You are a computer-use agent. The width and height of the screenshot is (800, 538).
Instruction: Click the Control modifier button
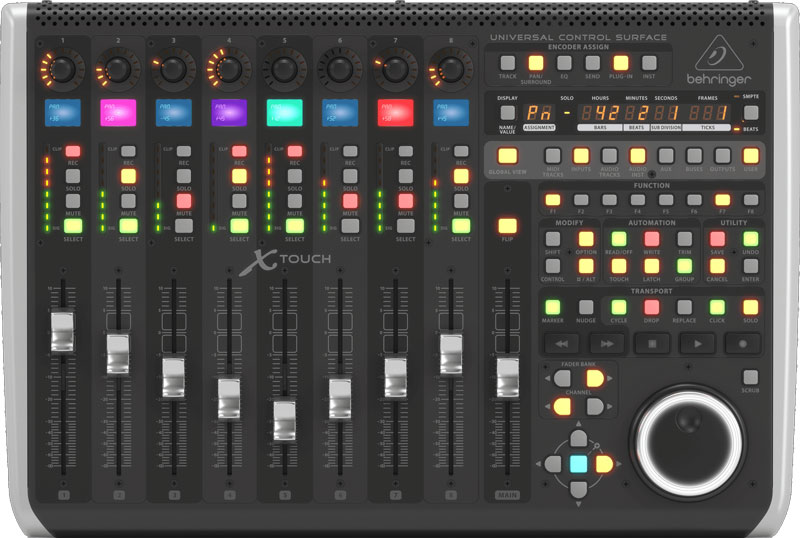(553, 266)
